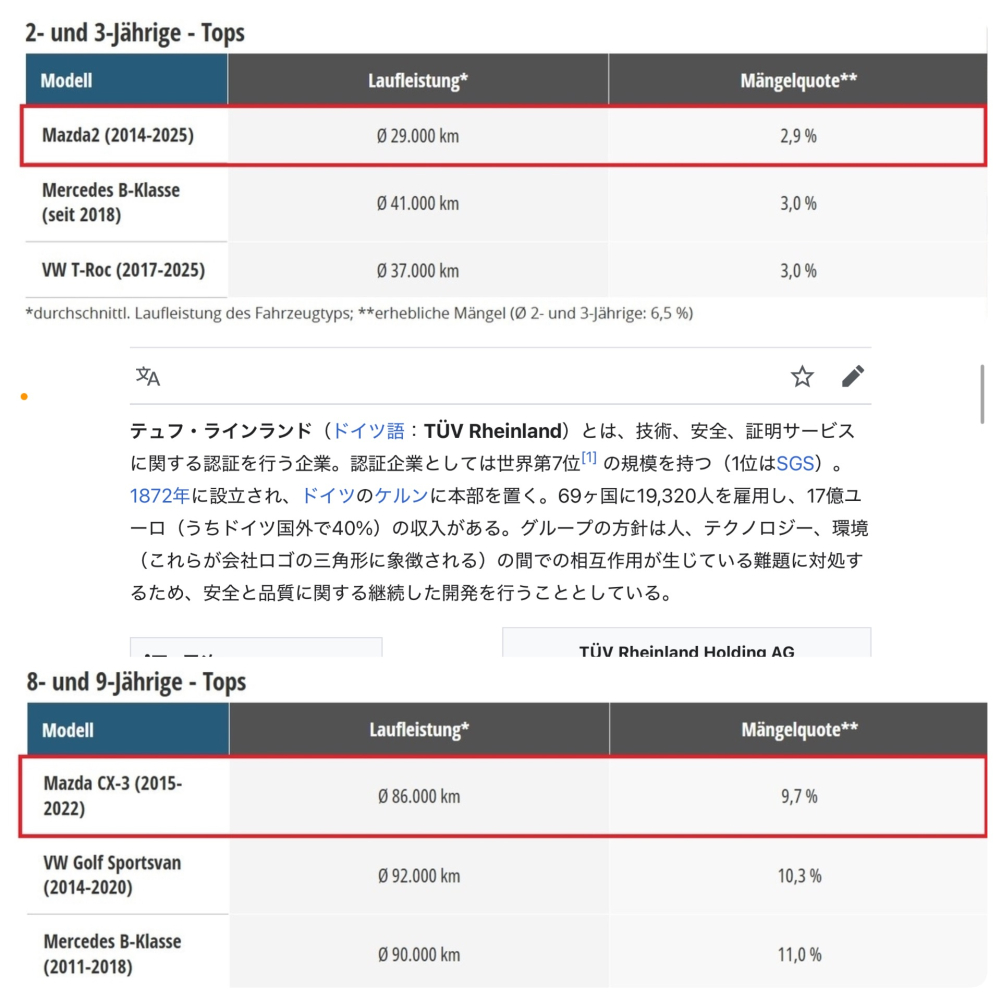Viewport: 1001px width, 1001px height.
Task: Click the 8- und 9-Jährige - Tops heading
Action: [136, 682]
